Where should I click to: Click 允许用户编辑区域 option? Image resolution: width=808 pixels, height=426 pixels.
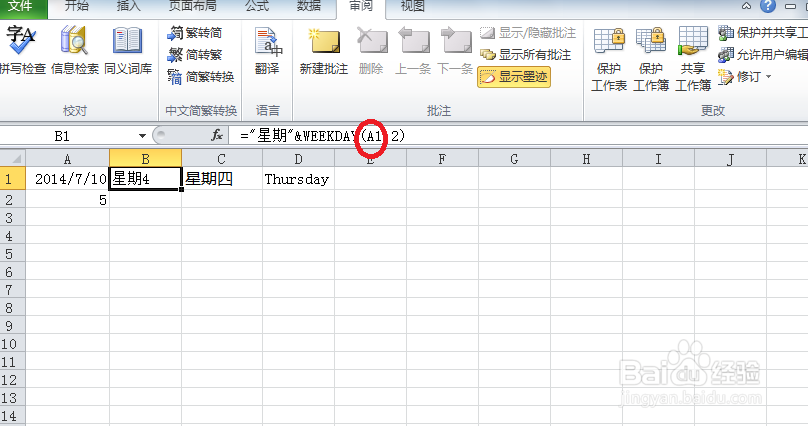[763, 55]
